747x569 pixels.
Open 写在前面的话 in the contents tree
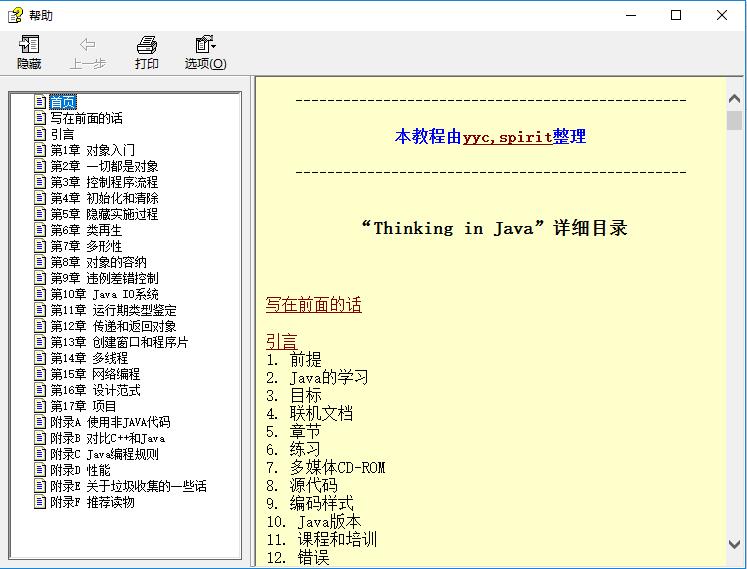tap(86, 118)
